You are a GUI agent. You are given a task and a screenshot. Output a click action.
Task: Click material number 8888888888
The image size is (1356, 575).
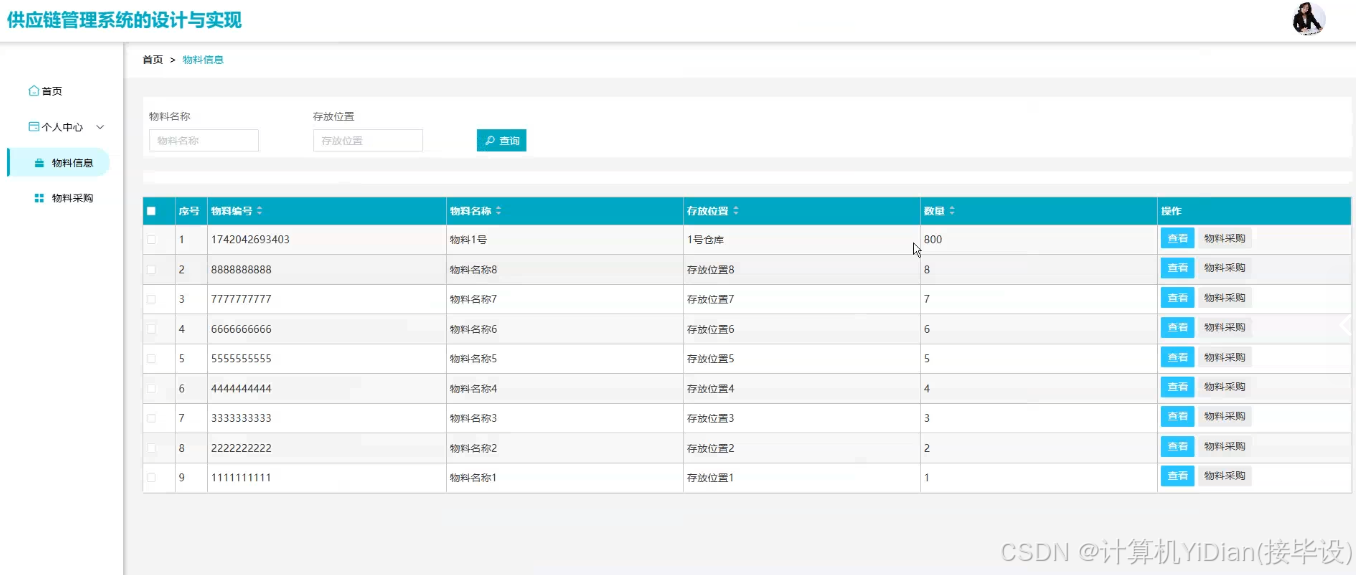click(x=241, y=270)
